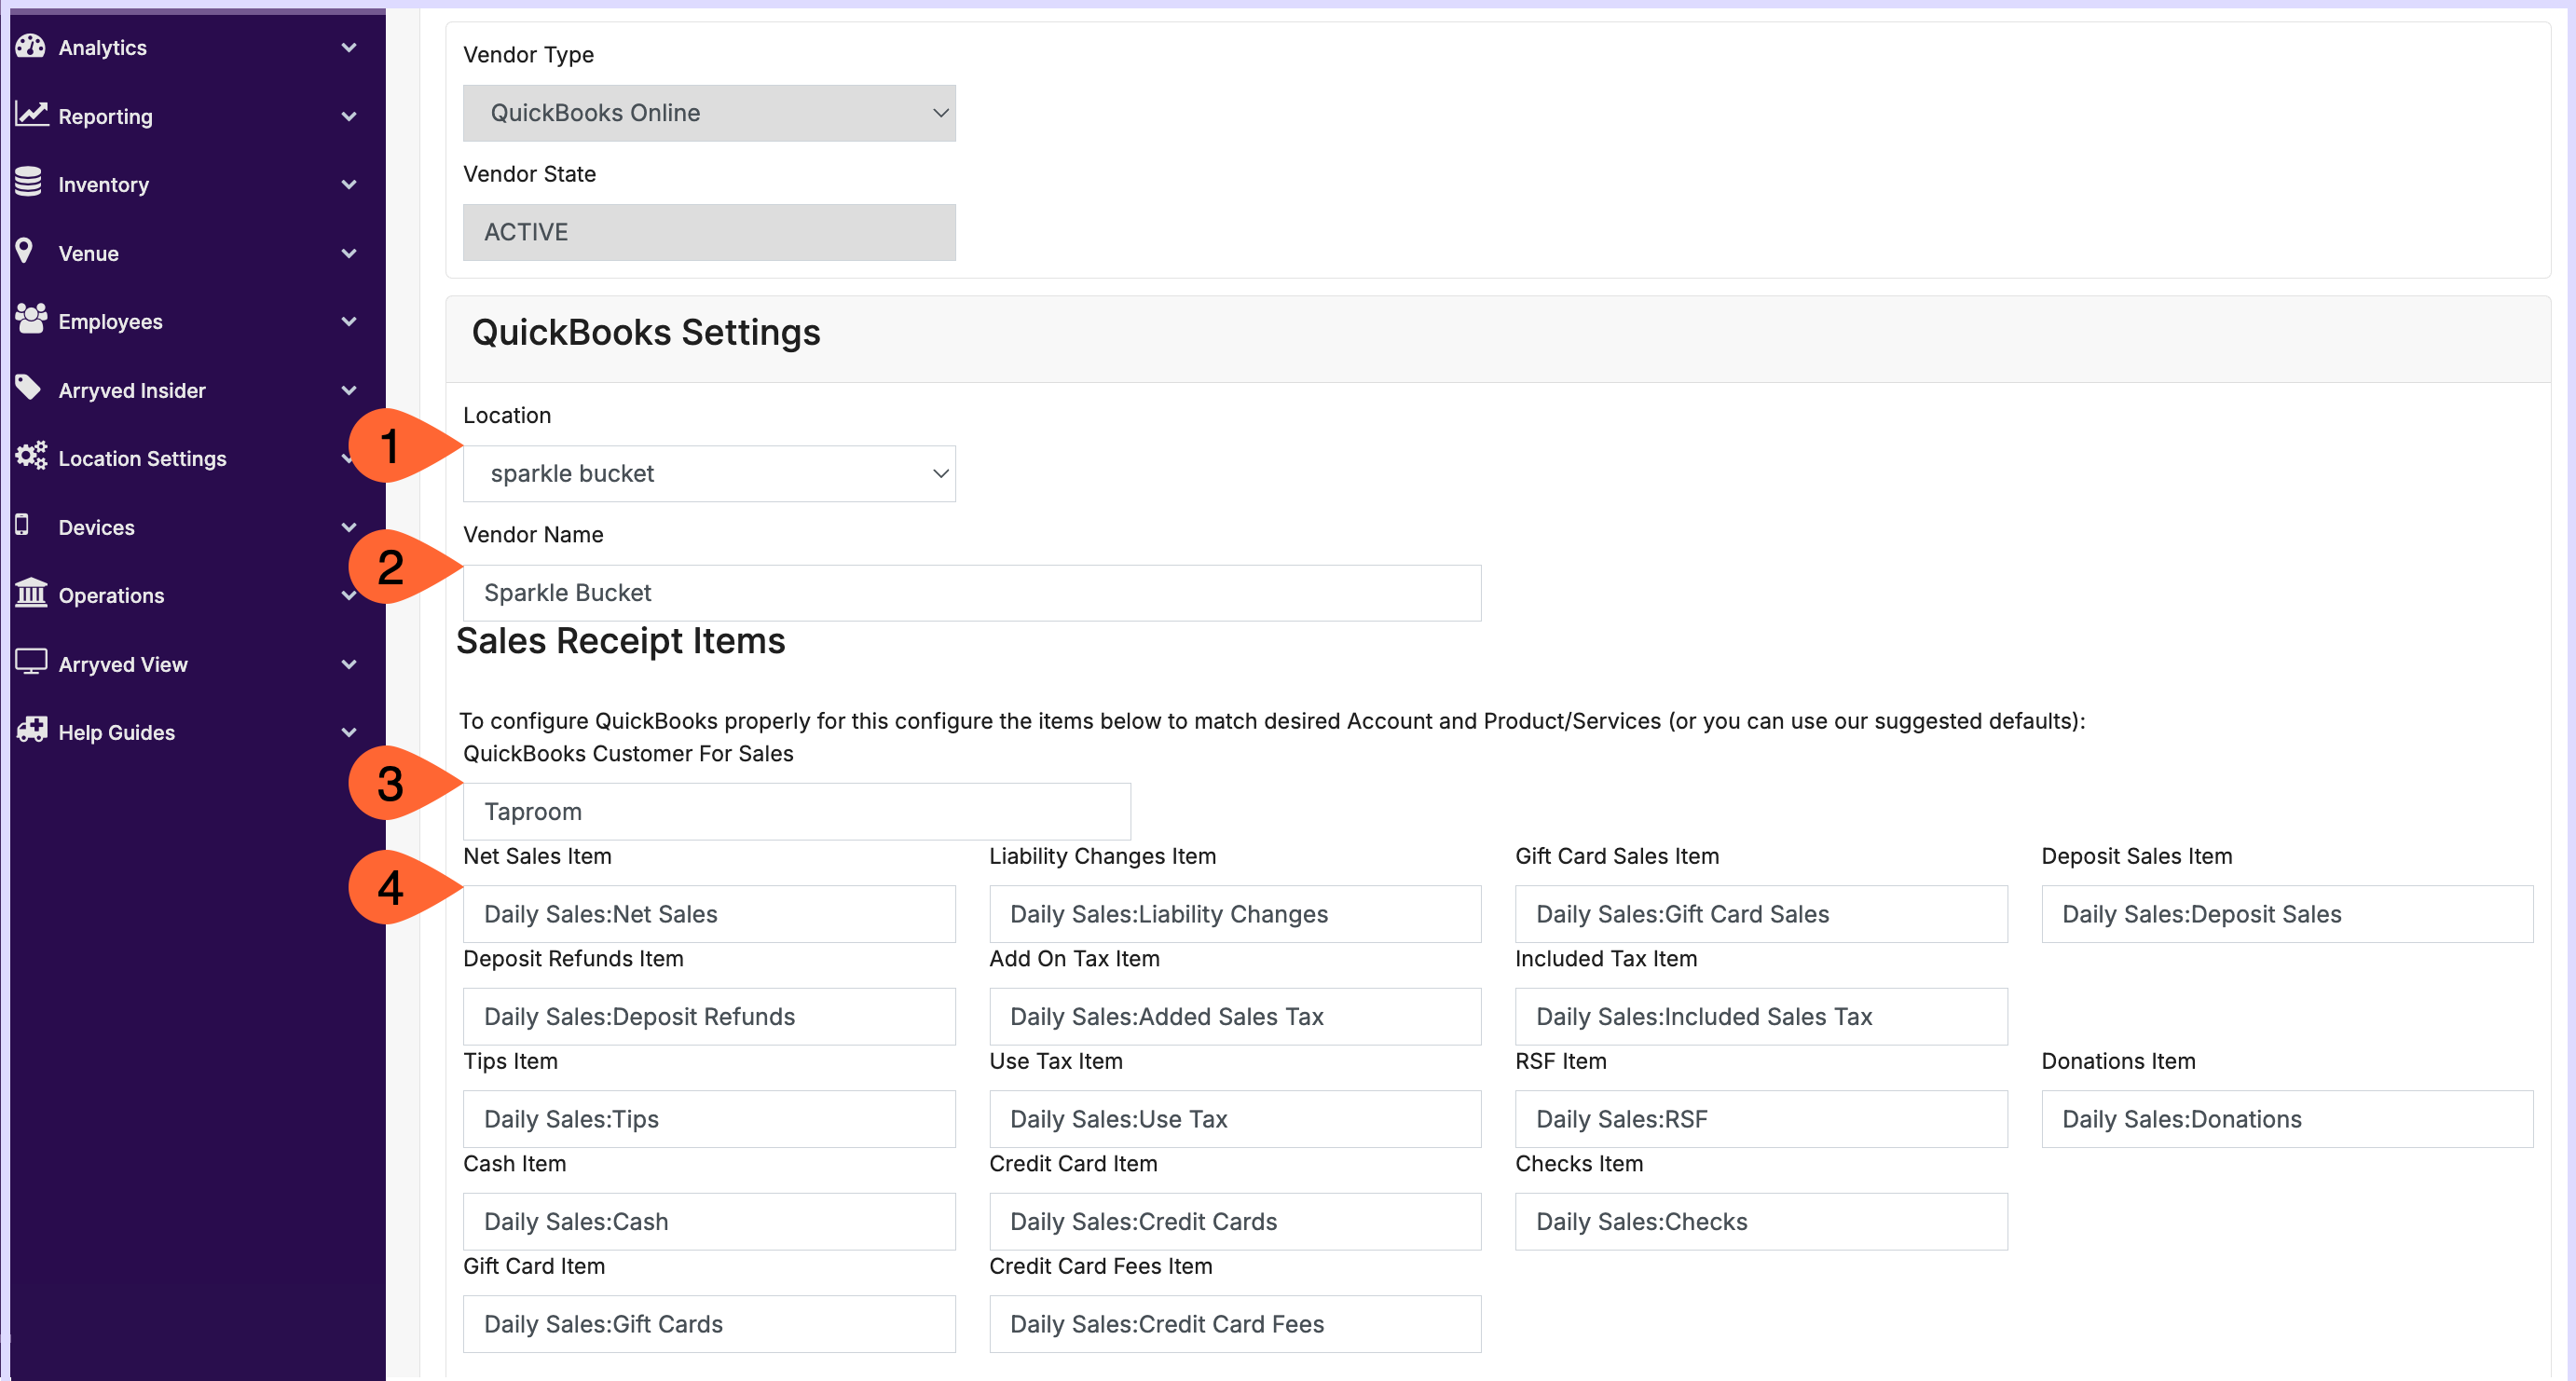
Task: Click the Deposit Sales Item field
Action: coord(2287,914)
